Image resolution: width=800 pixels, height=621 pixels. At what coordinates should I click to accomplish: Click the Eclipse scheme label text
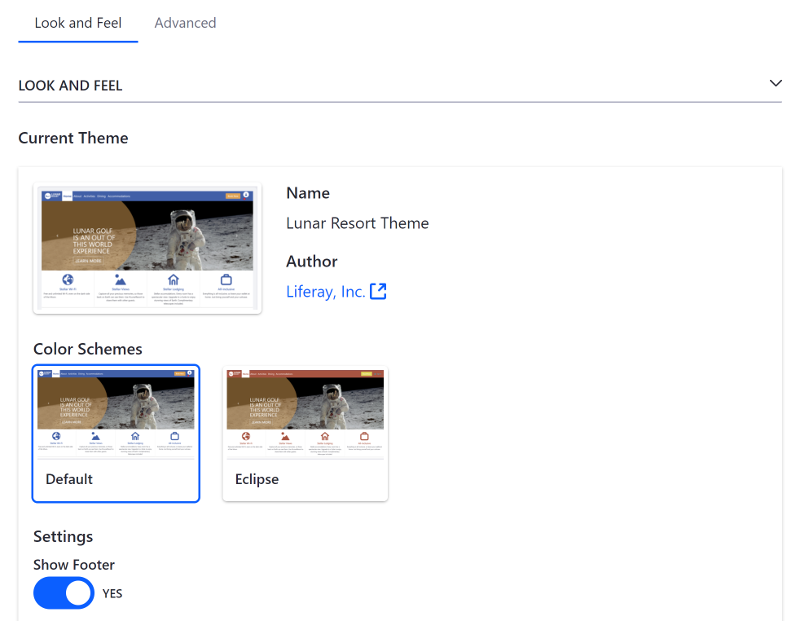(x=257, y=479)
